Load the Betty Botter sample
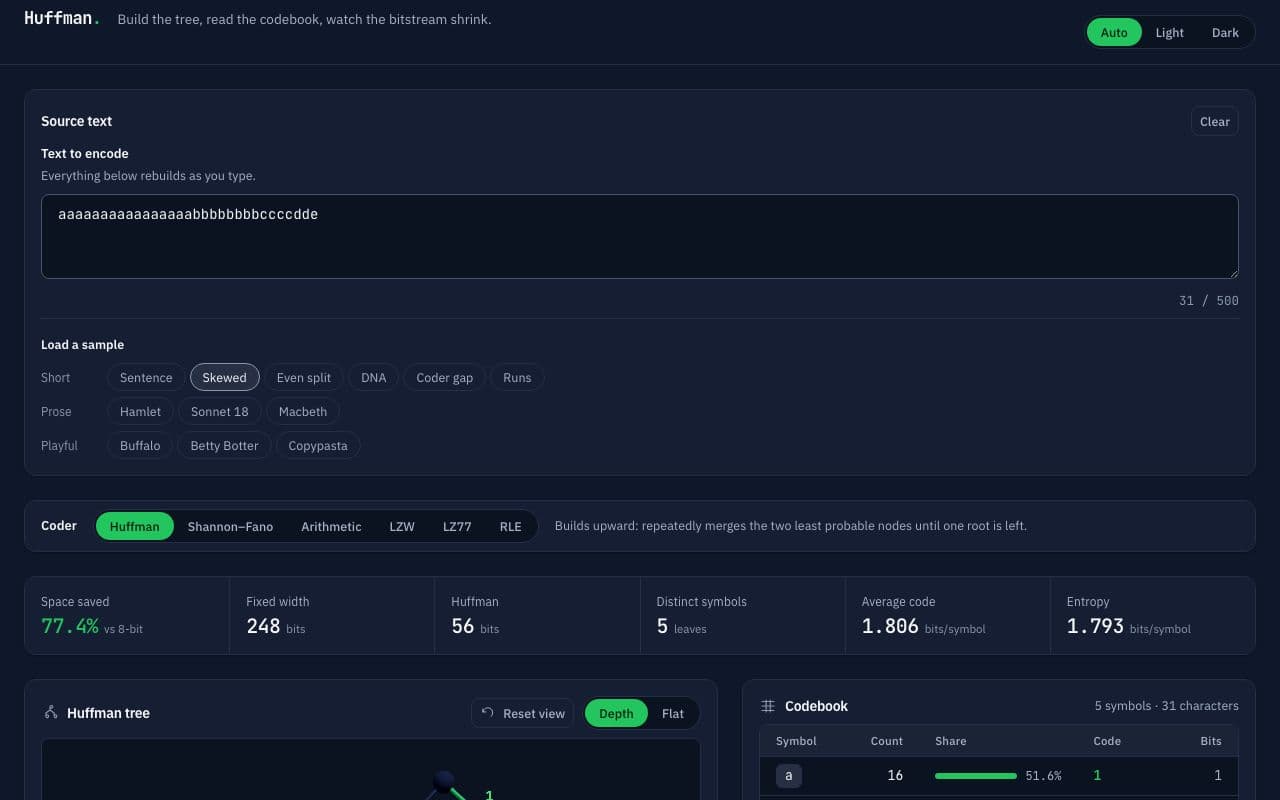1280x800 pixels. pos(225,445)
